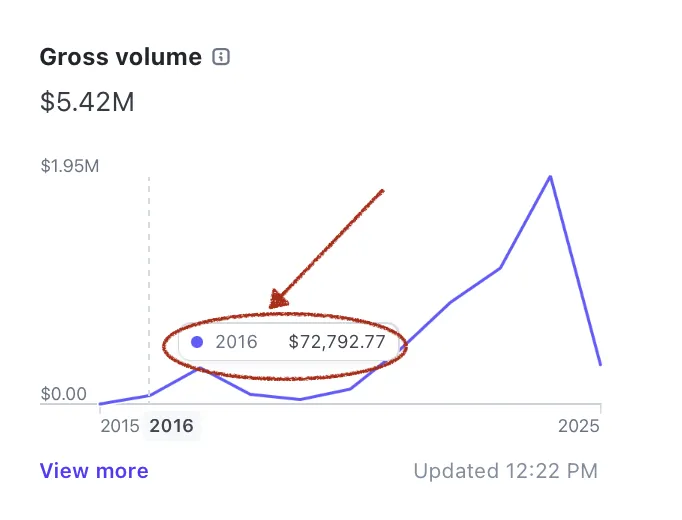Click the data point where line crosses dashed marker
Image resolution: width=682 pixels, height=520 pixels.
pos(149,396)
